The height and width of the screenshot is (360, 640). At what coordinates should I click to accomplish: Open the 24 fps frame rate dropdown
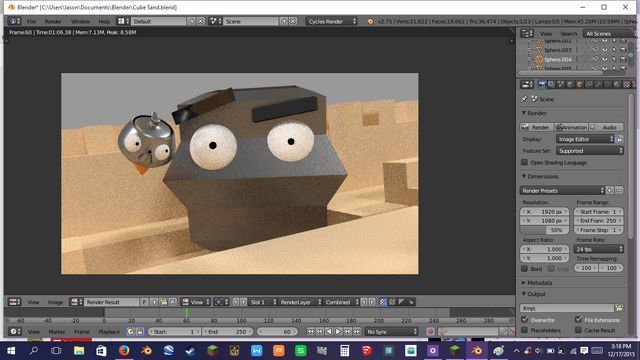tap(599, 249)
